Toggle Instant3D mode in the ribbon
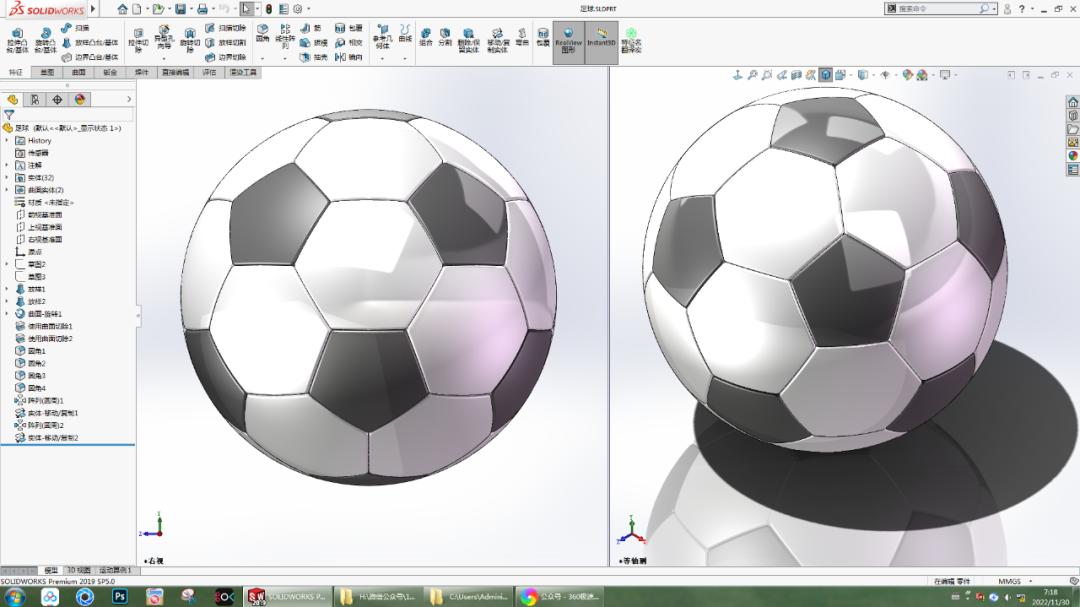 click(601, 39)
